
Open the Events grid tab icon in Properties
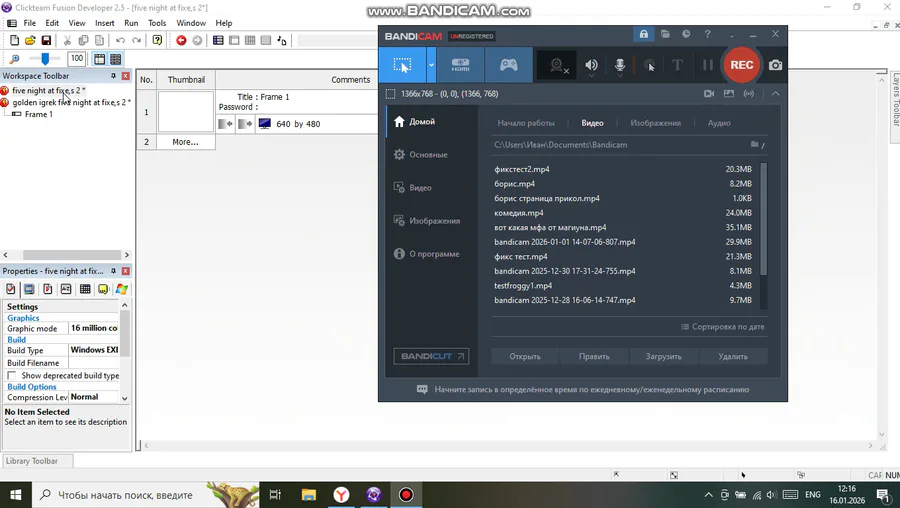click(85, 289)
